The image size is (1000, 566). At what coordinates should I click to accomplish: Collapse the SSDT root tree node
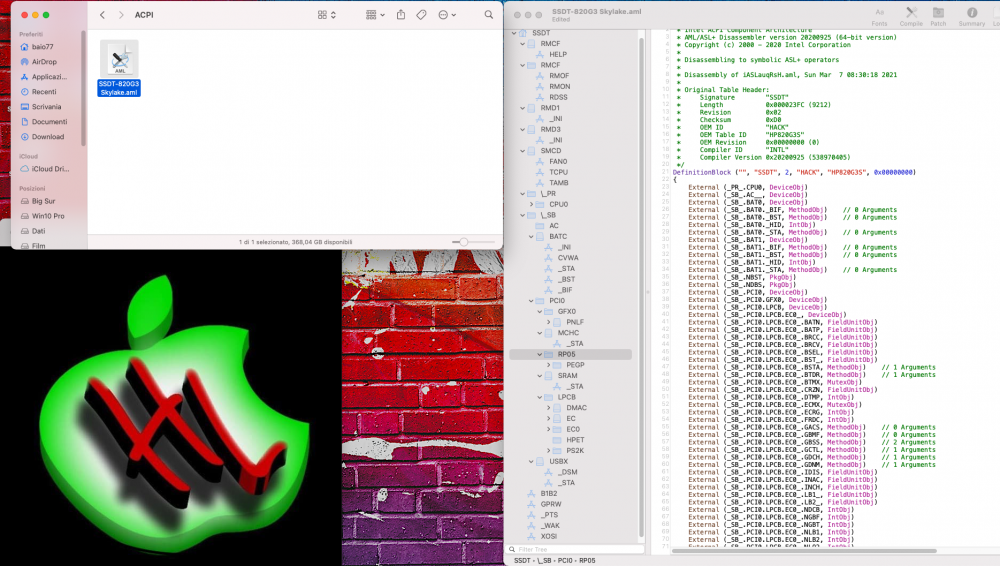(x=514, y=33)
